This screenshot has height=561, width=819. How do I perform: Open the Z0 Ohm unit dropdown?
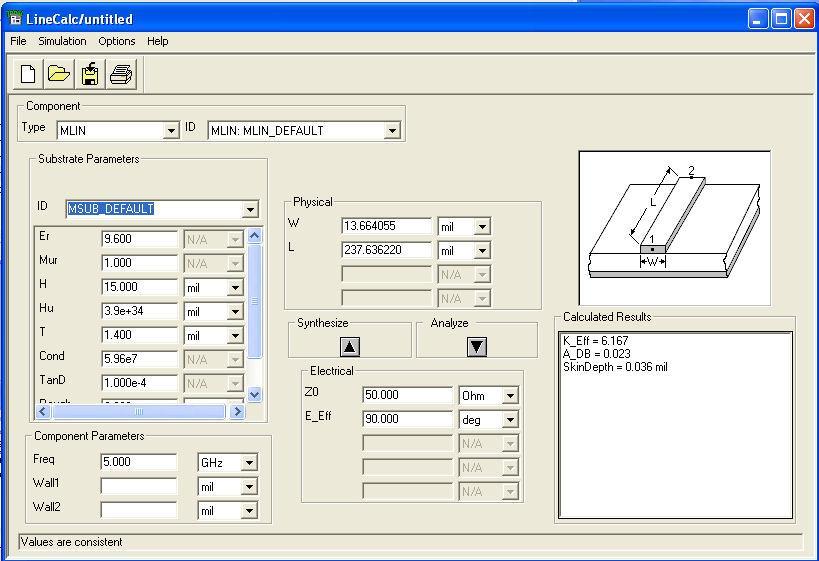coord(510,395)
